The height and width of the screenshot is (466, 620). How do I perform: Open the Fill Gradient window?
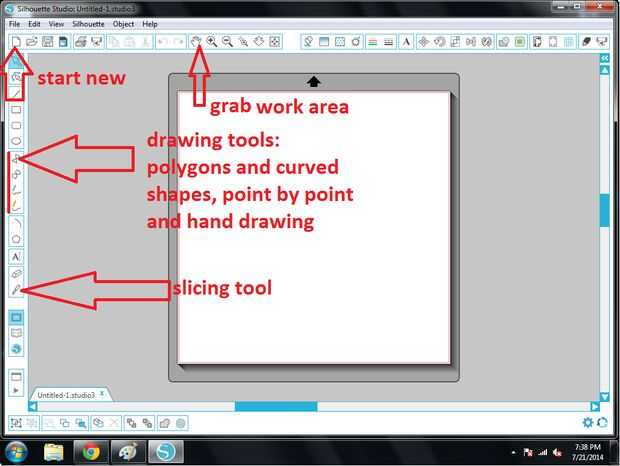click(x=324, y=42)
